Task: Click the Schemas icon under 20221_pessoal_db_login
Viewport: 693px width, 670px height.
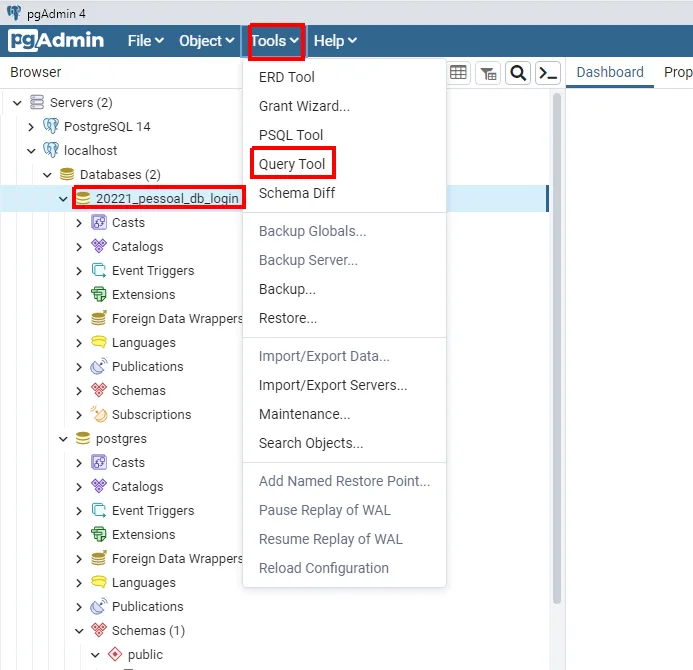Action: click(x=99, y=390)
